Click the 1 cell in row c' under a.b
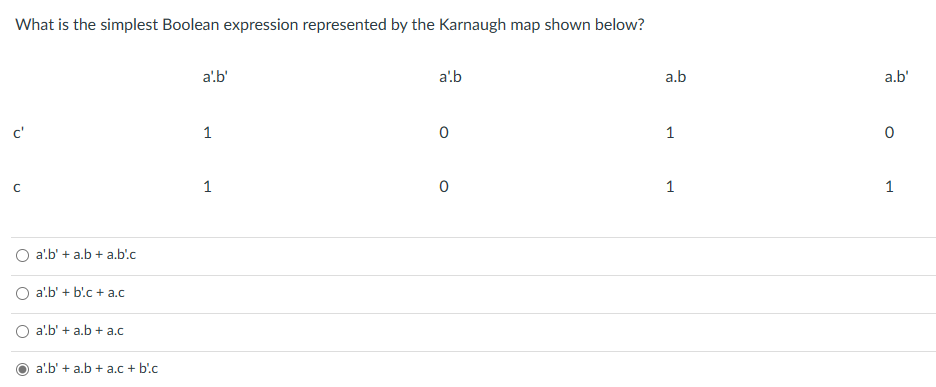This screenshot has width=936, height=387. tap(670, 133)
